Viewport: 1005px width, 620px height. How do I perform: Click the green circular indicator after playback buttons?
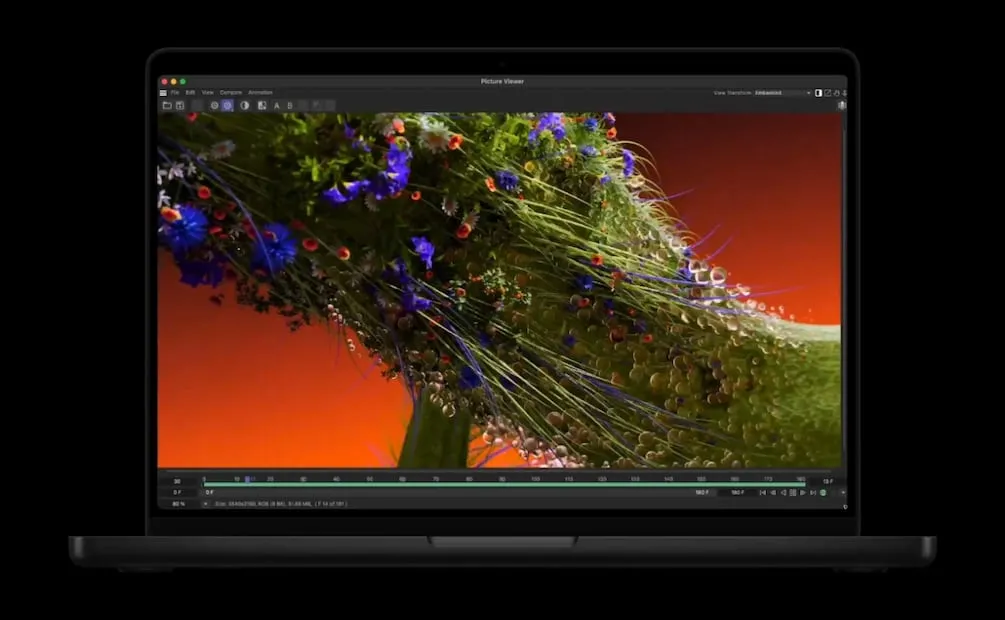[823, 492]
